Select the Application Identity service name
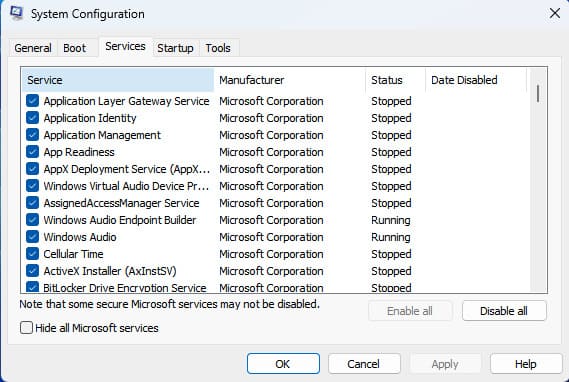569x382 pixels. (x=90, y=118)
